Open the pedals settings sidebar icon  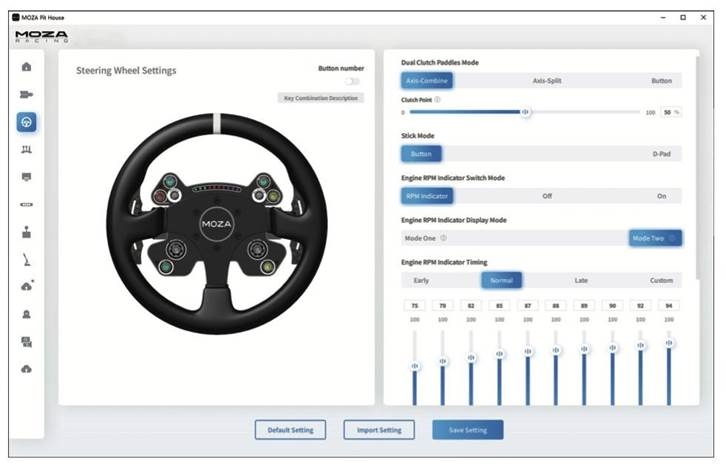coord(26,150)
